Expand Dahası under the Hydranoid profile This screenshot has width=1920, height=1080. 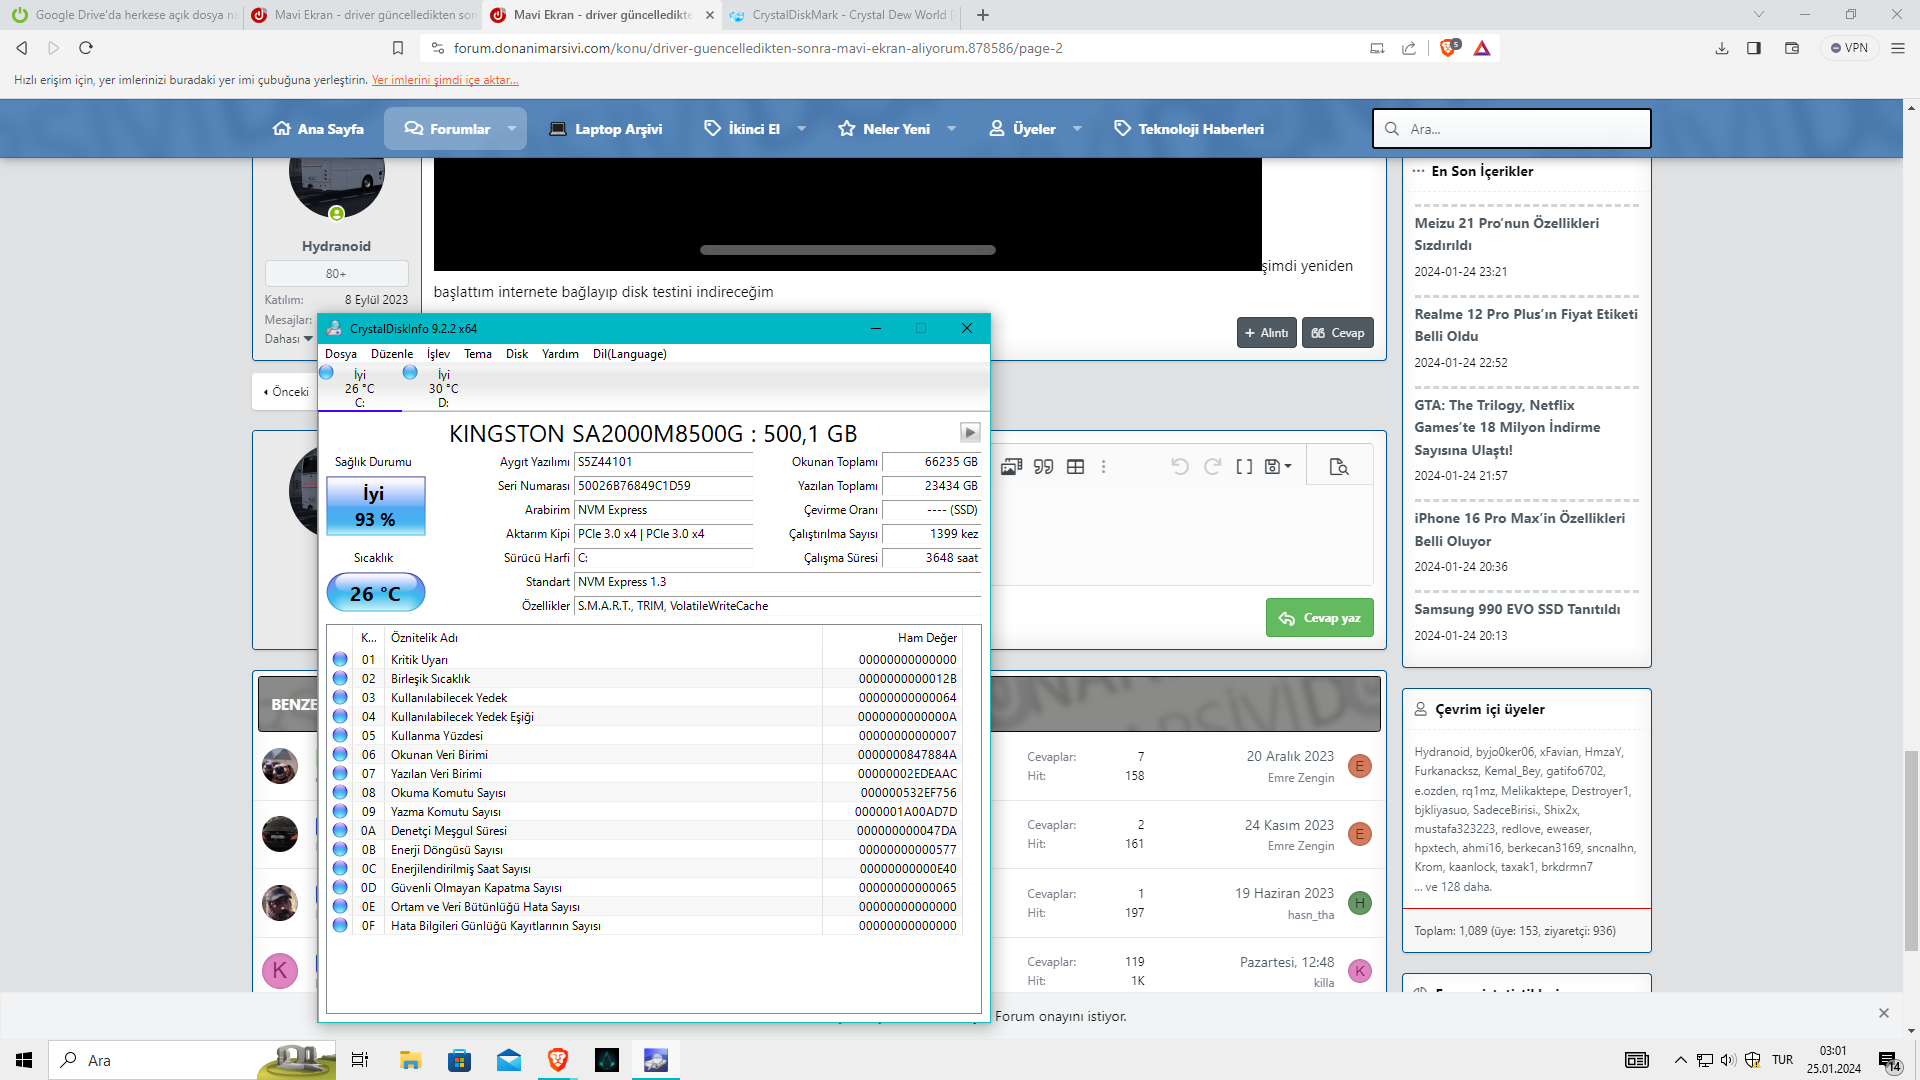click(x=288, y=339)
